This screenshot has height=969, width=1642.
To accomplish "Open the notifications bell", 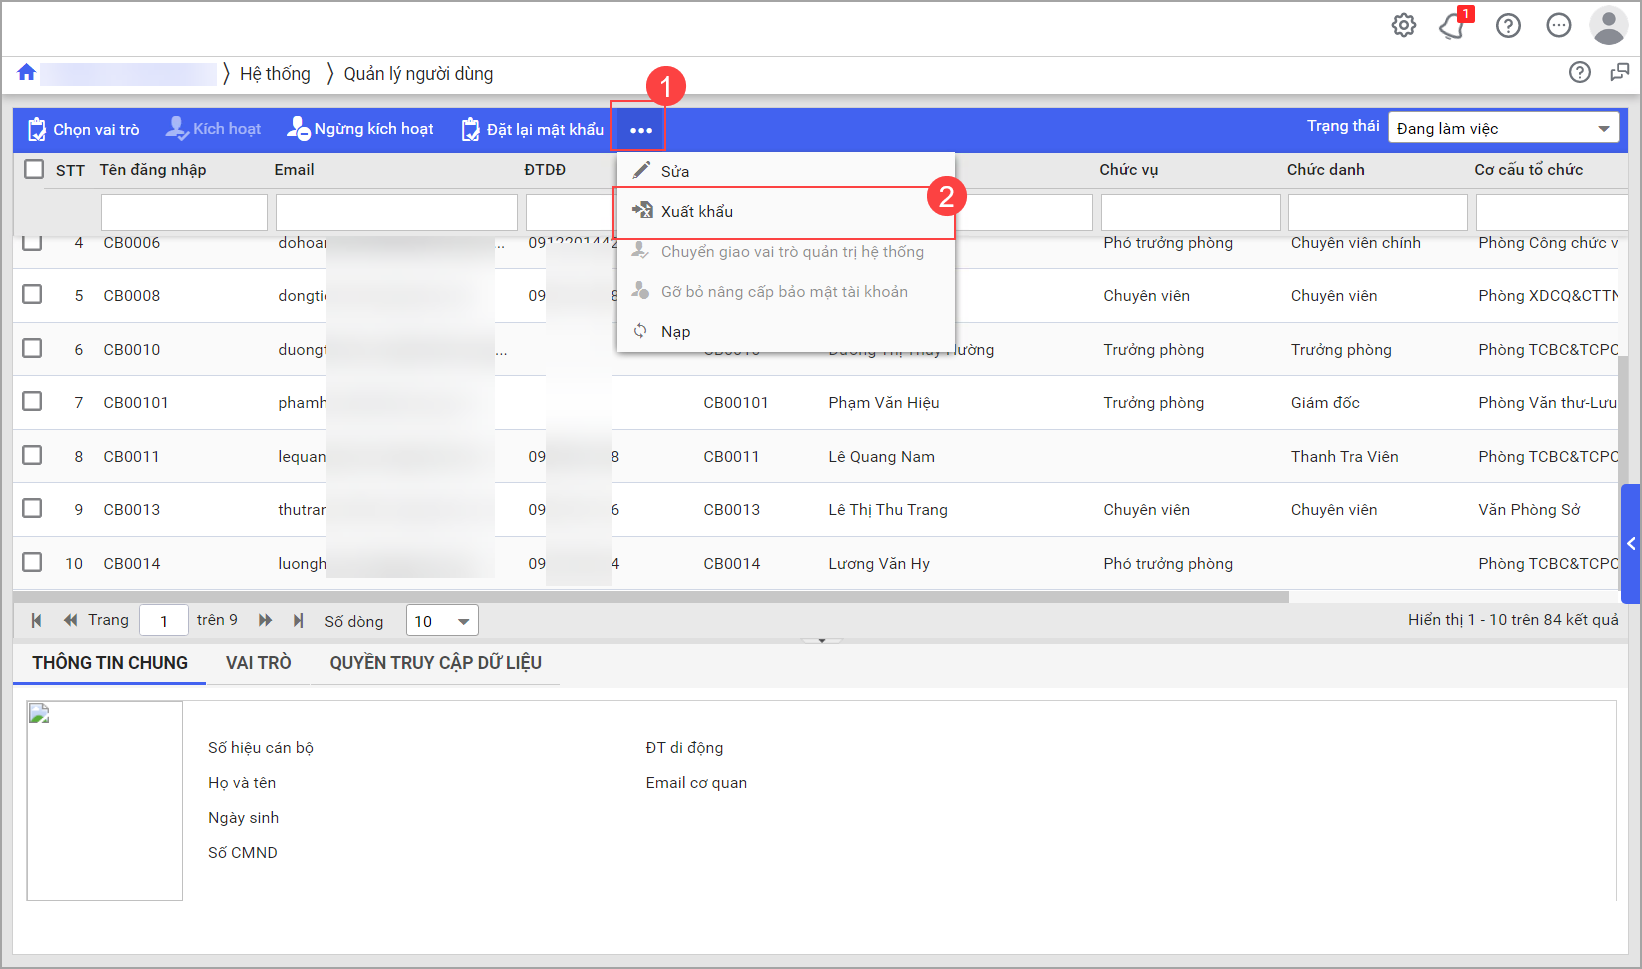I will tap(1453, 26).
